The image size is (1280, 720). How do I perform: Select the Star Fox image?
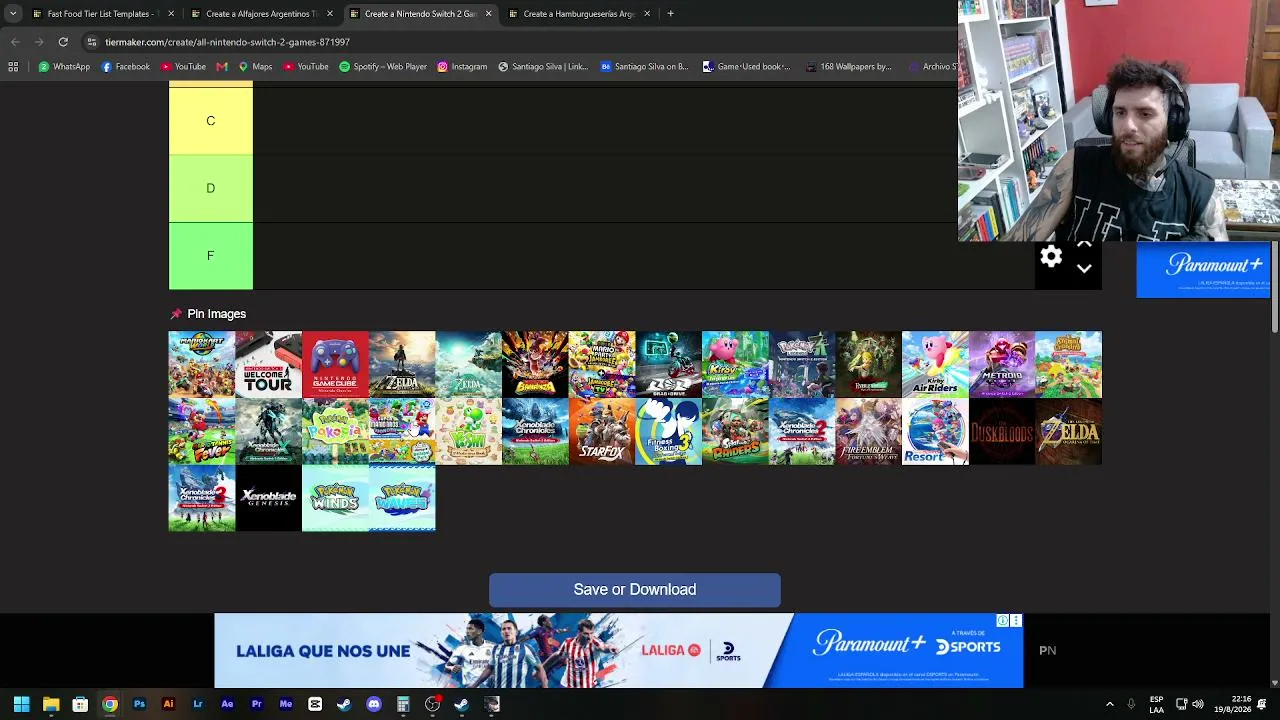602,432
